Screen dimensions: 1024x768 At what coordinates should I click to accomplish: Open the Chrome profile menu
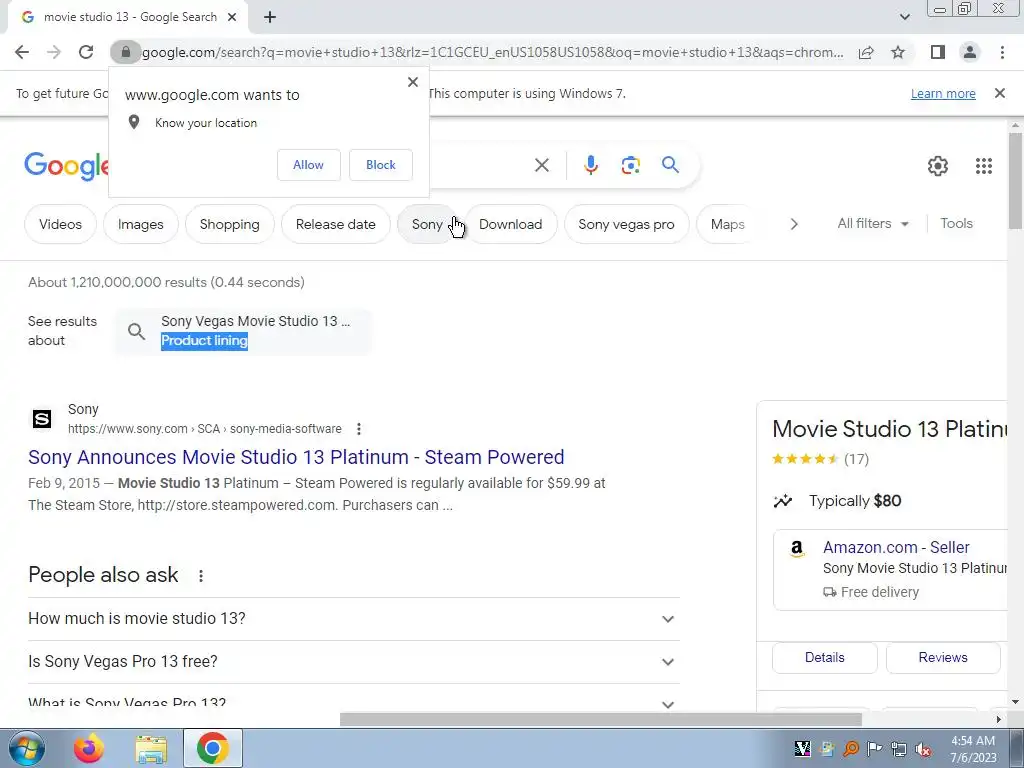pyautogui.click(x=970, y=52)
